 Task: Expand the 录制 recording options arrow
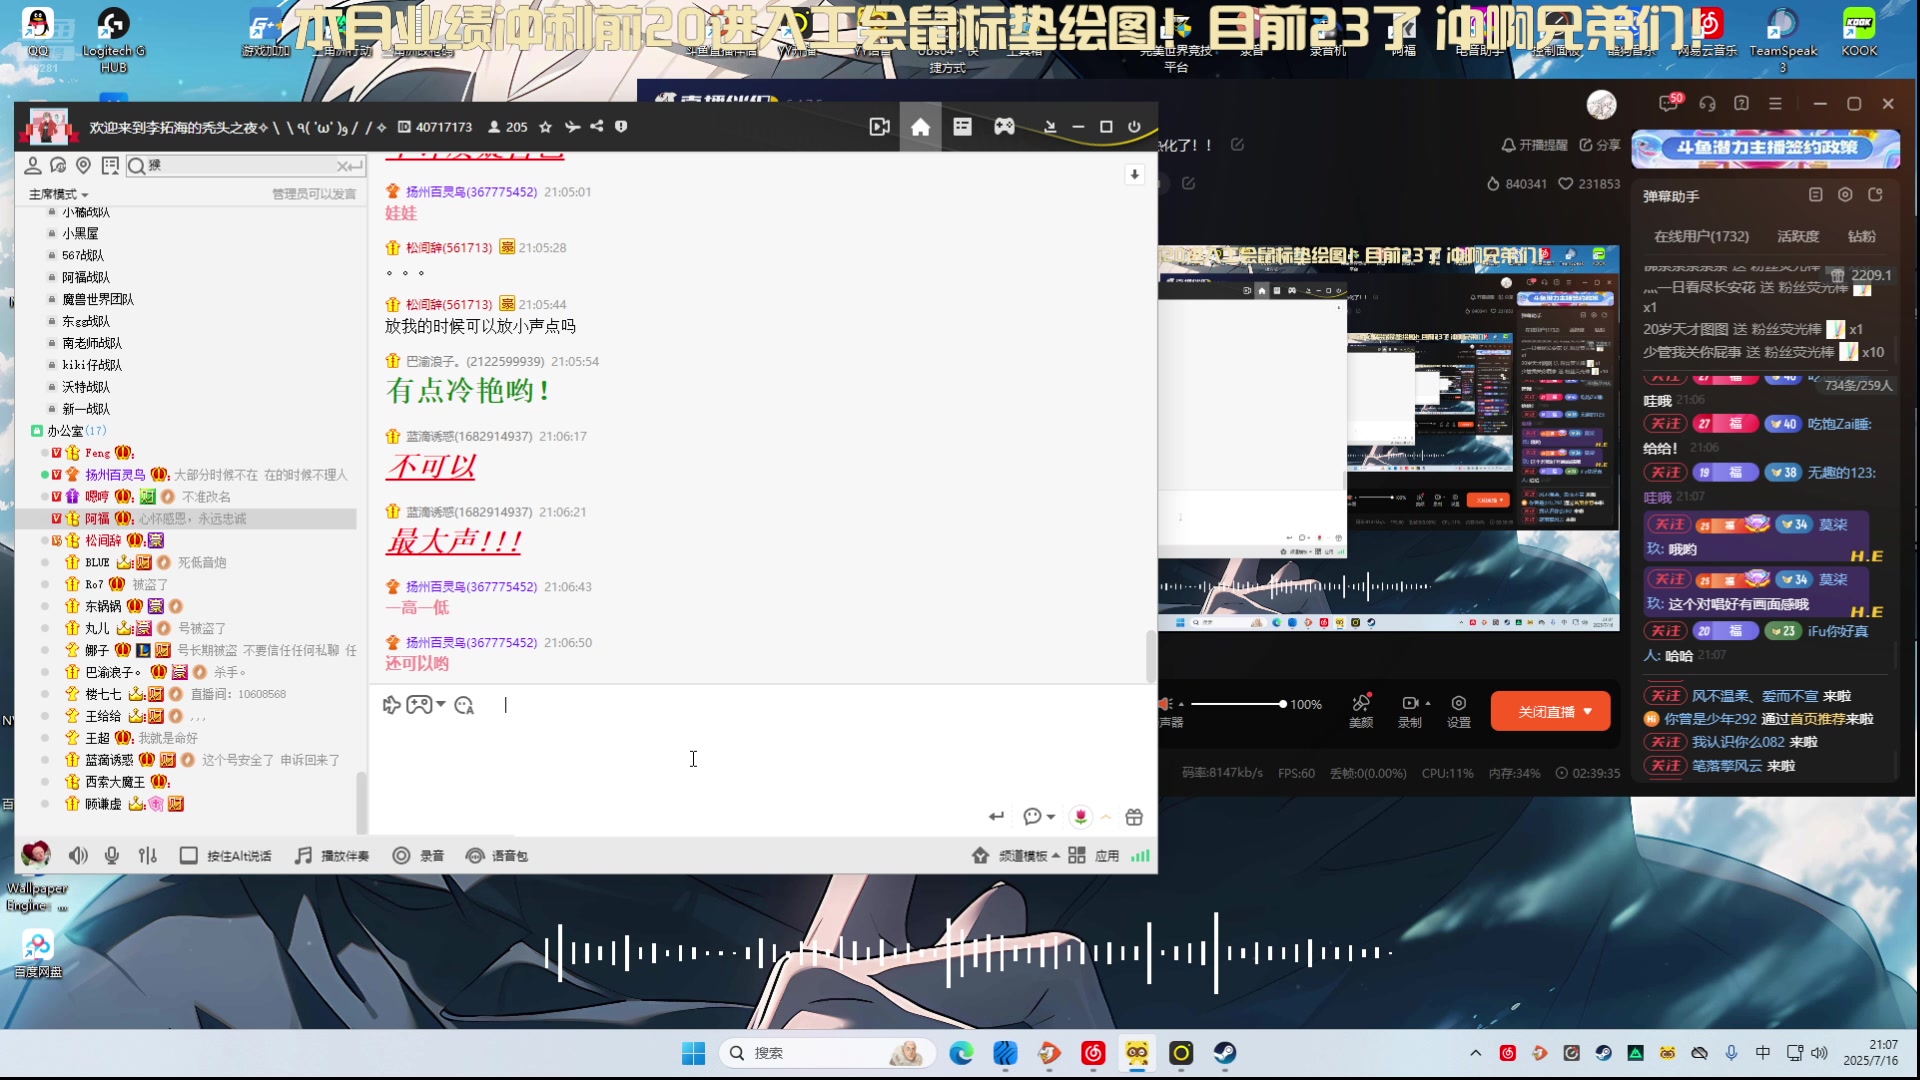[1427, 703]
